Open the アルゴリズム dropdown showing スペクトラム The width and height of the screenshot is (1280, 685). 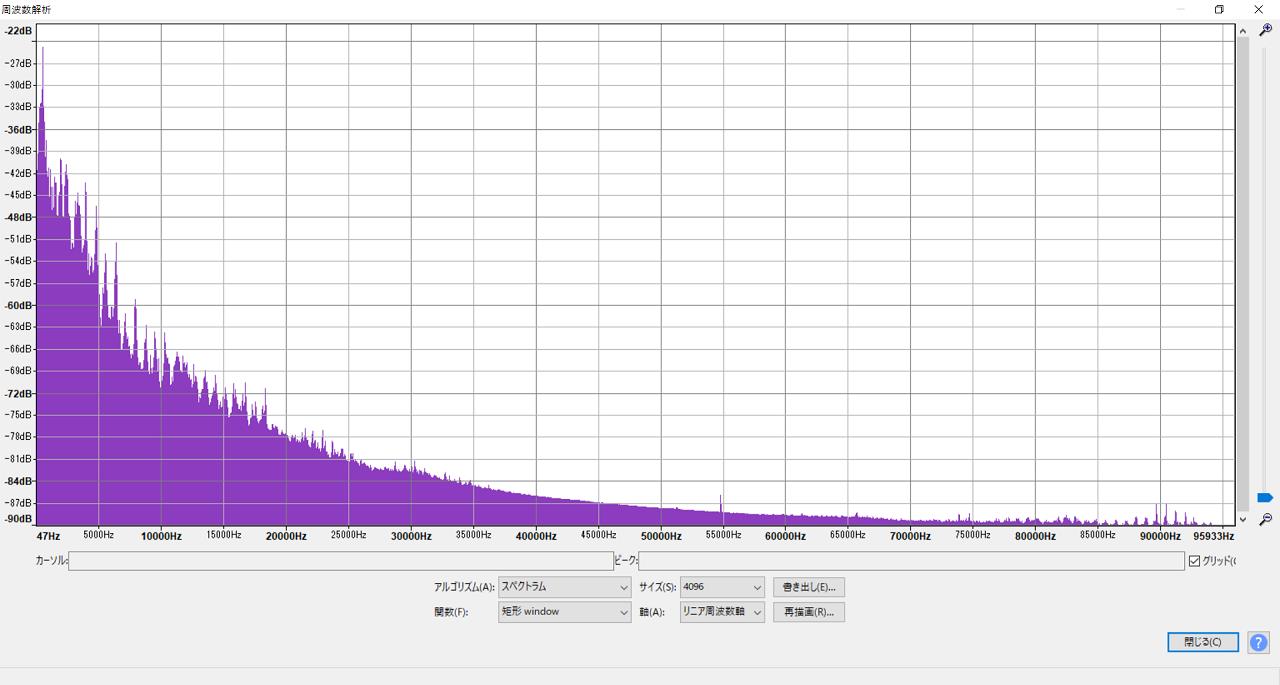[x=564, y=587]
